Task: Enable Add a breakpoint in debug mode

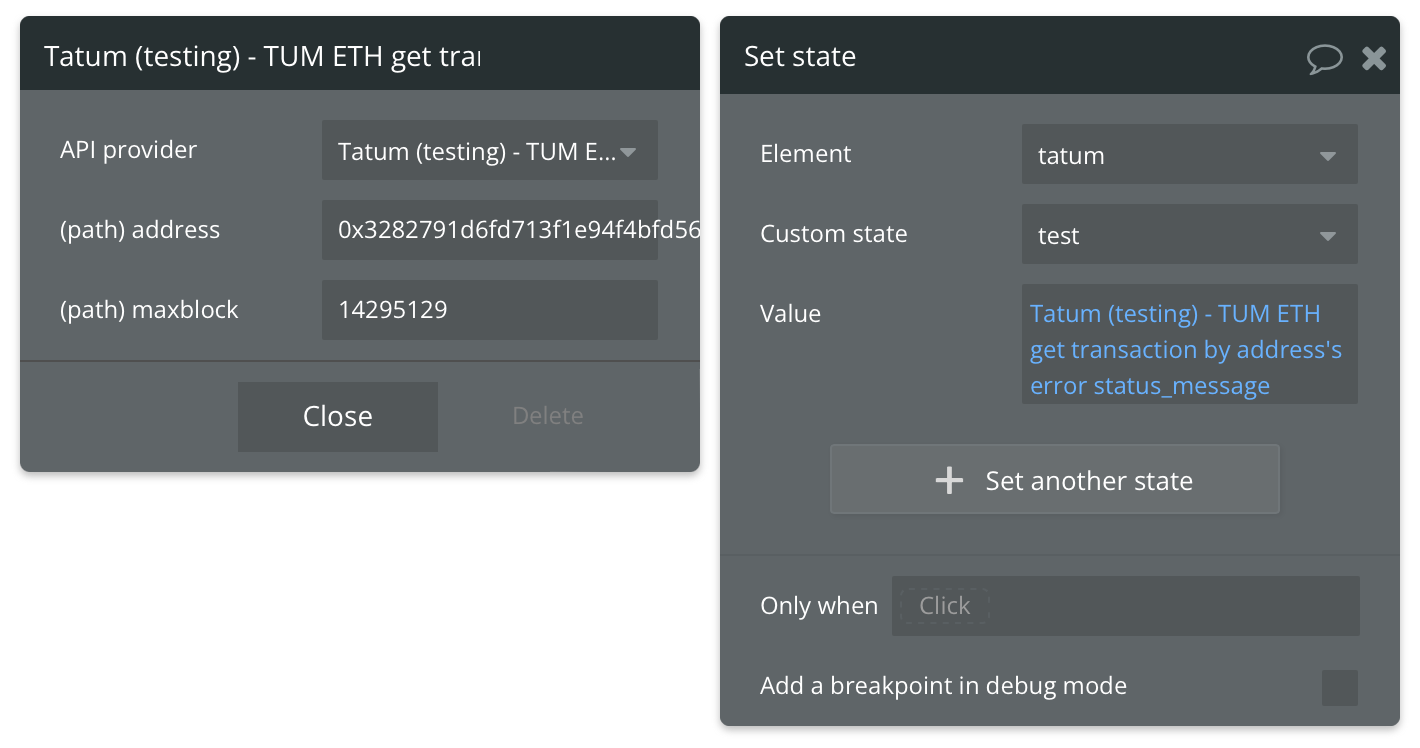Action: tap(1339, 687)
